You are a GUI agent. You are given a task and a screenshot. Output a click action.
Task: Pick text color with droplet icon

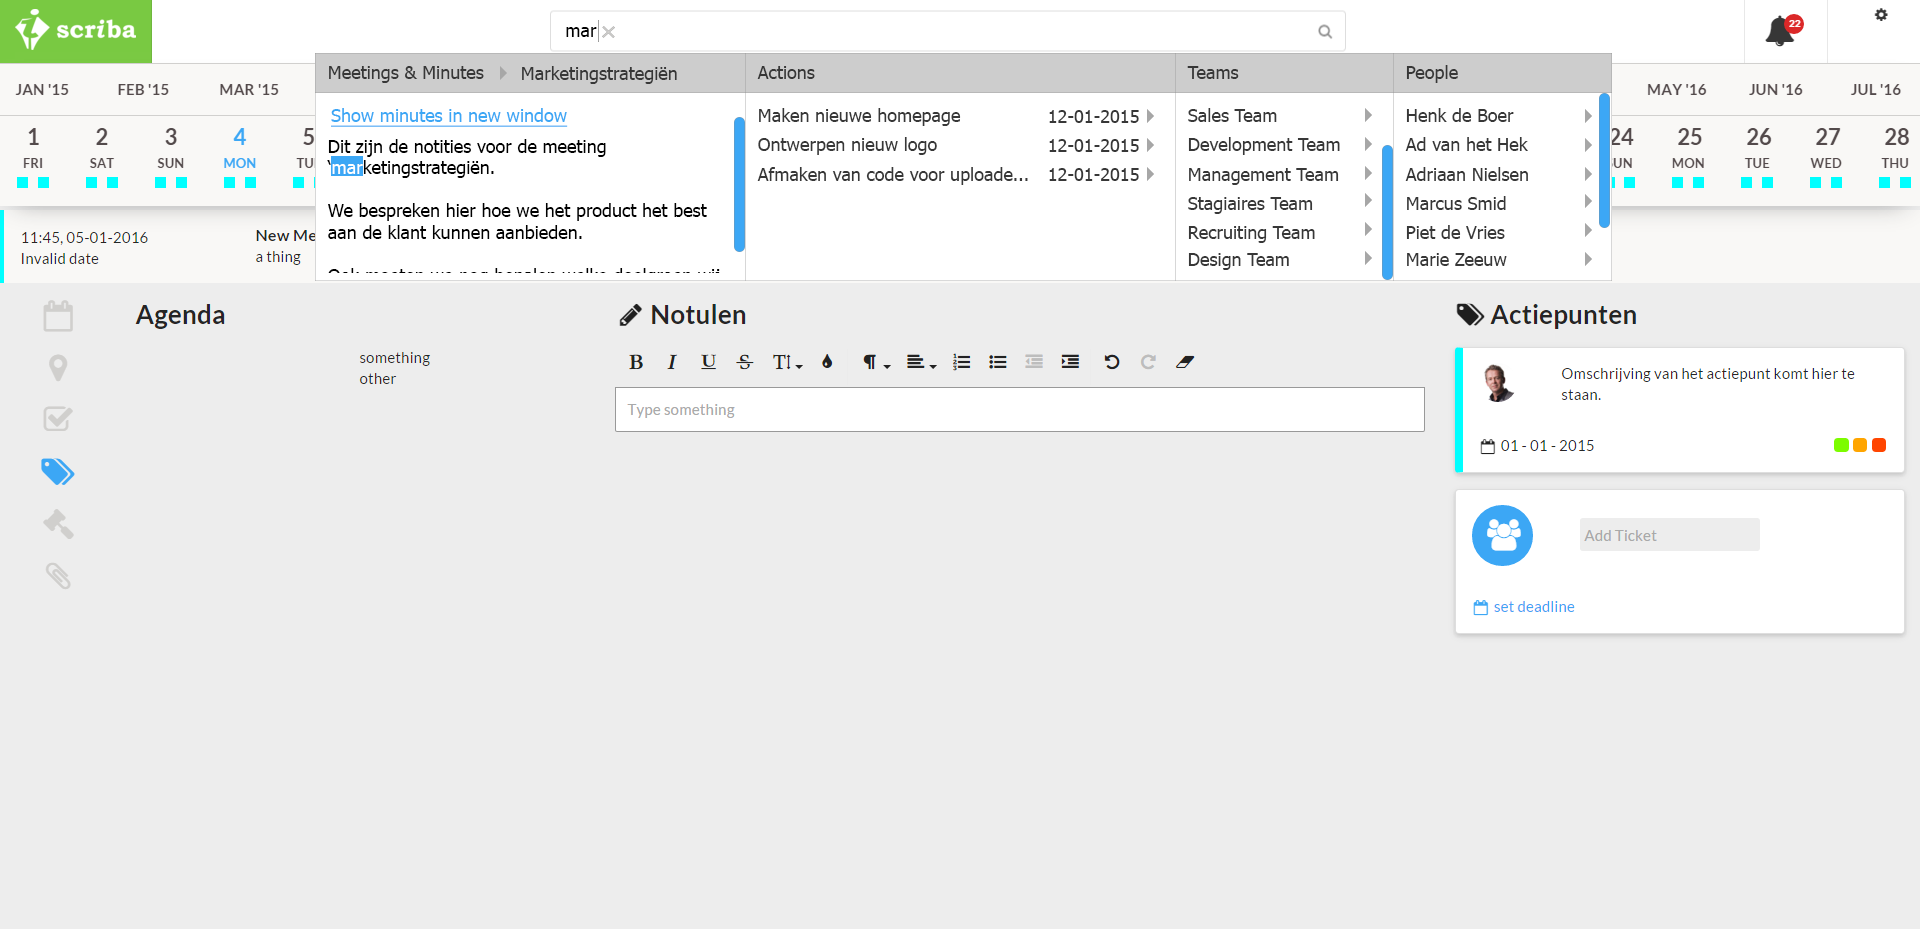pyautogui.click(x=827, y=362)
